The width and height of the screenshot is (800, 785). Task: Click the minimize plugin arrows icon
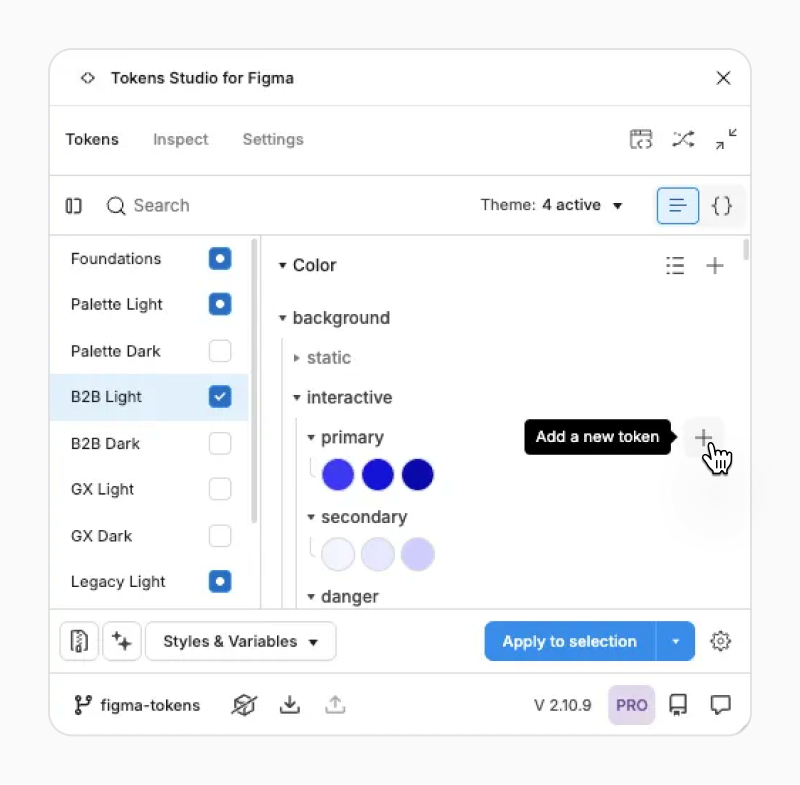[x=726, y=139]
